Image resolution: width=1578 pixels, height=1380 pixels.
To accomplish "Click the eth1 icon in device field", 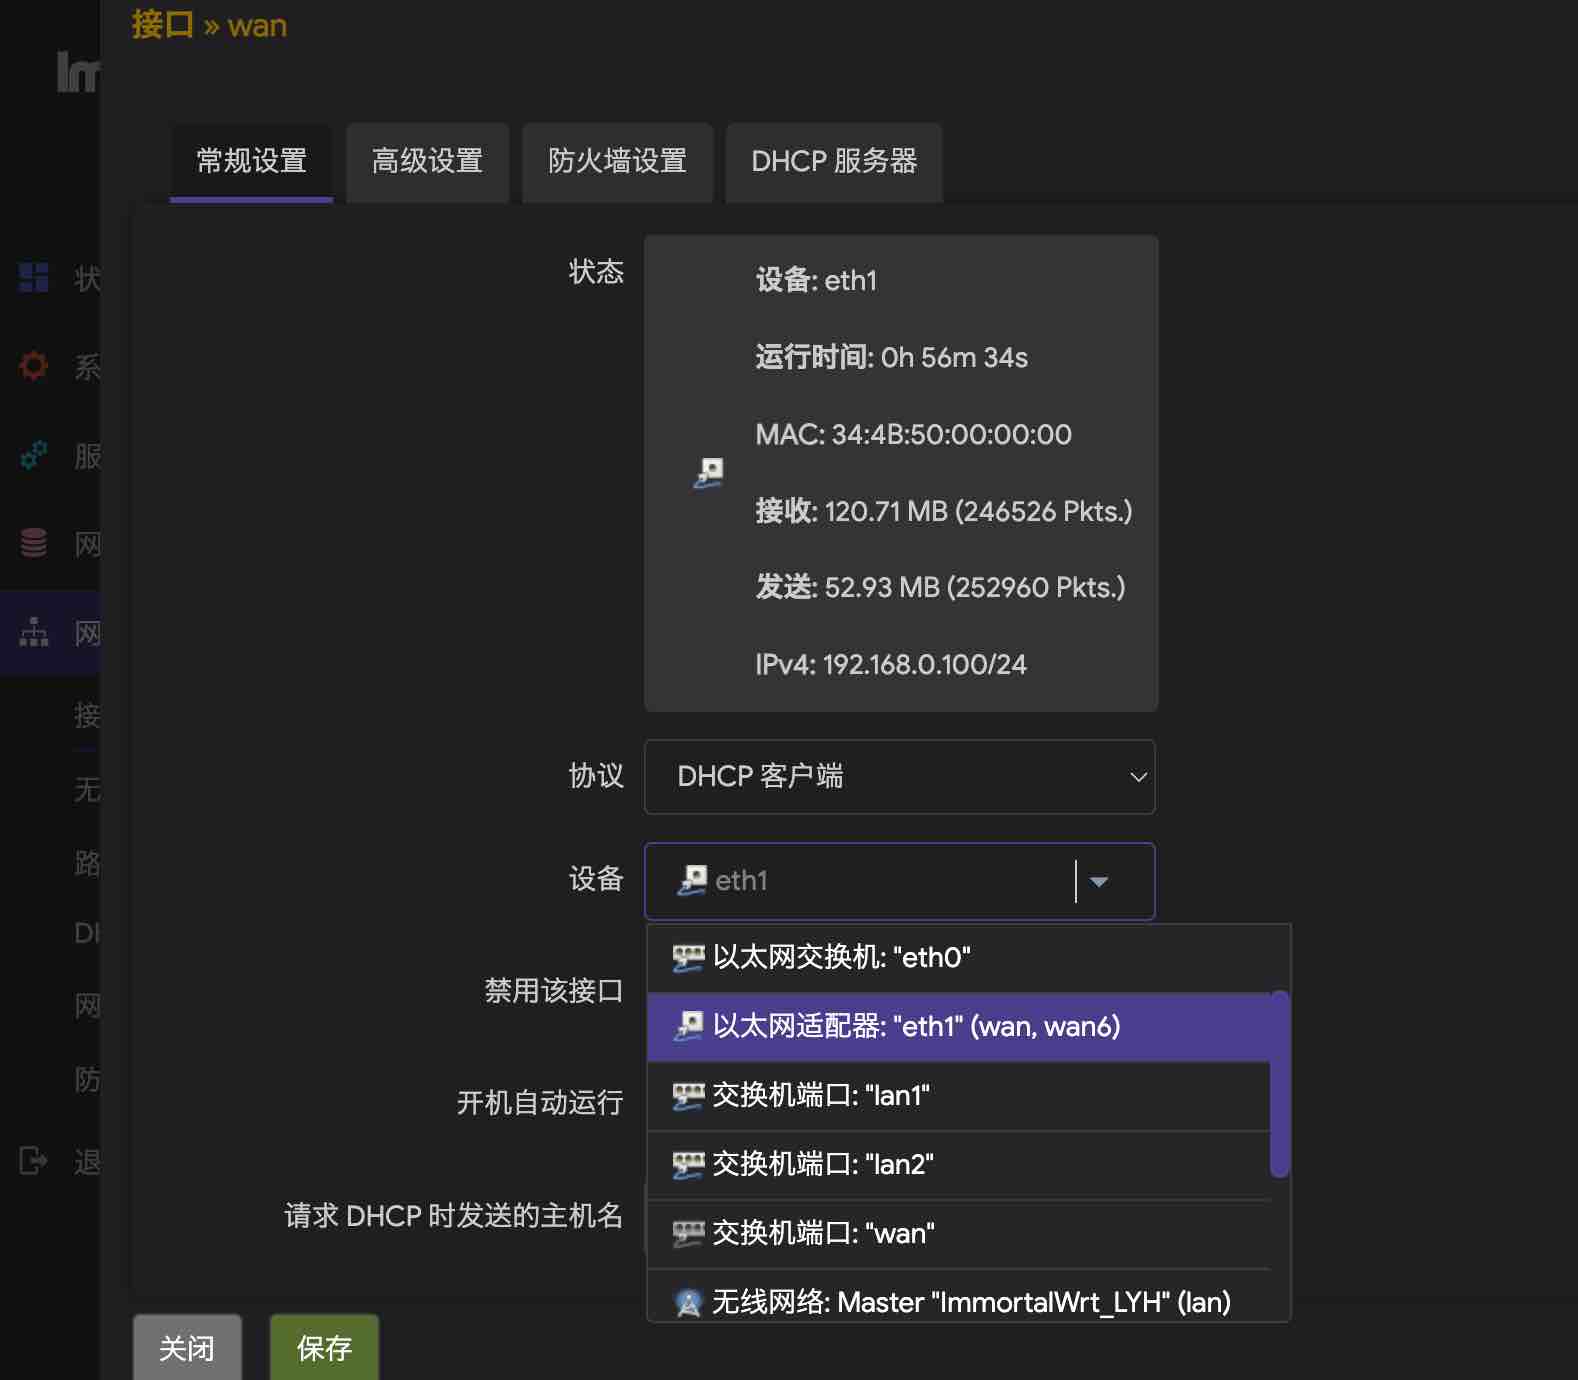I will point(692,881).
